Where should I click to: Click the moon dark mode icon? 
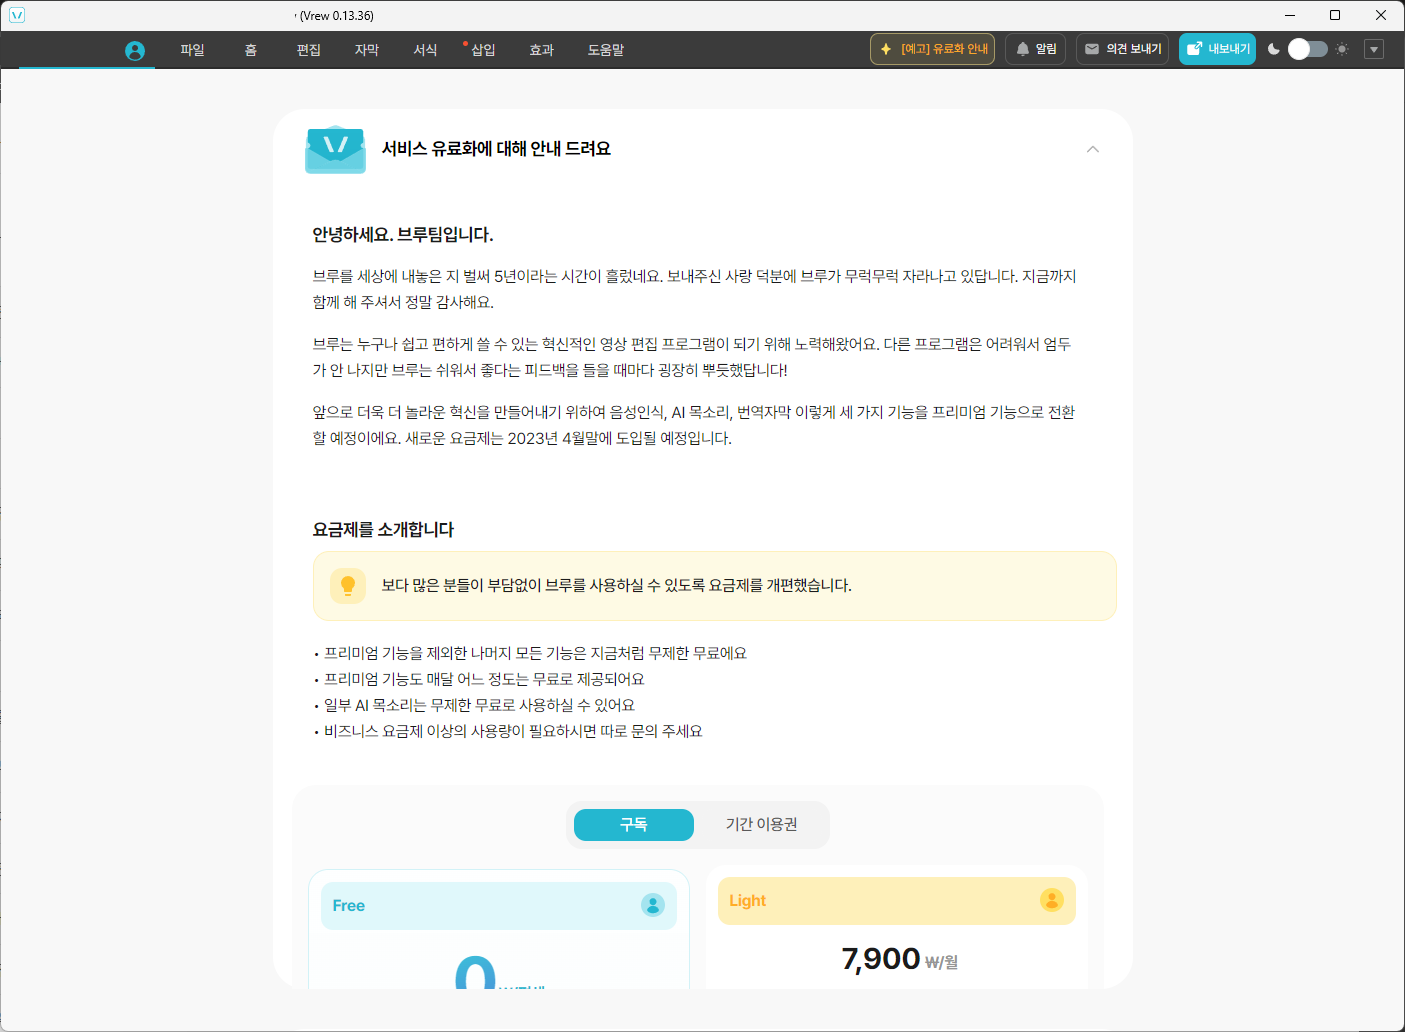[x=1273, y=49]
